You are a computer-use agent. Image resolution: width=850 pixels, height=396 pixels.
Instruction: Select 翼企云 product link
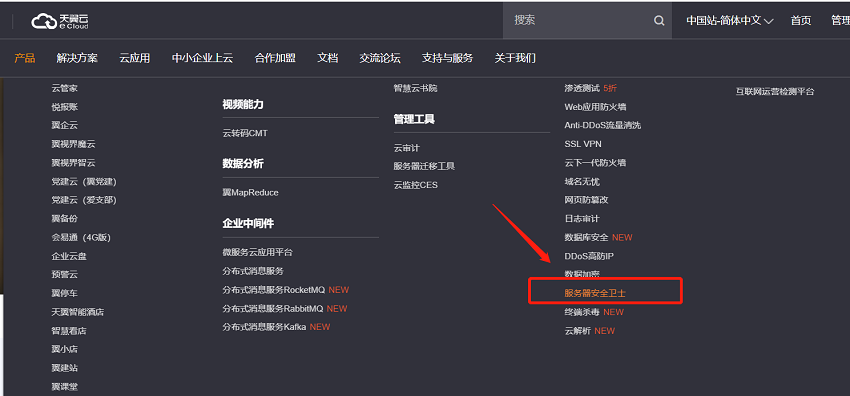coord(65,125)
